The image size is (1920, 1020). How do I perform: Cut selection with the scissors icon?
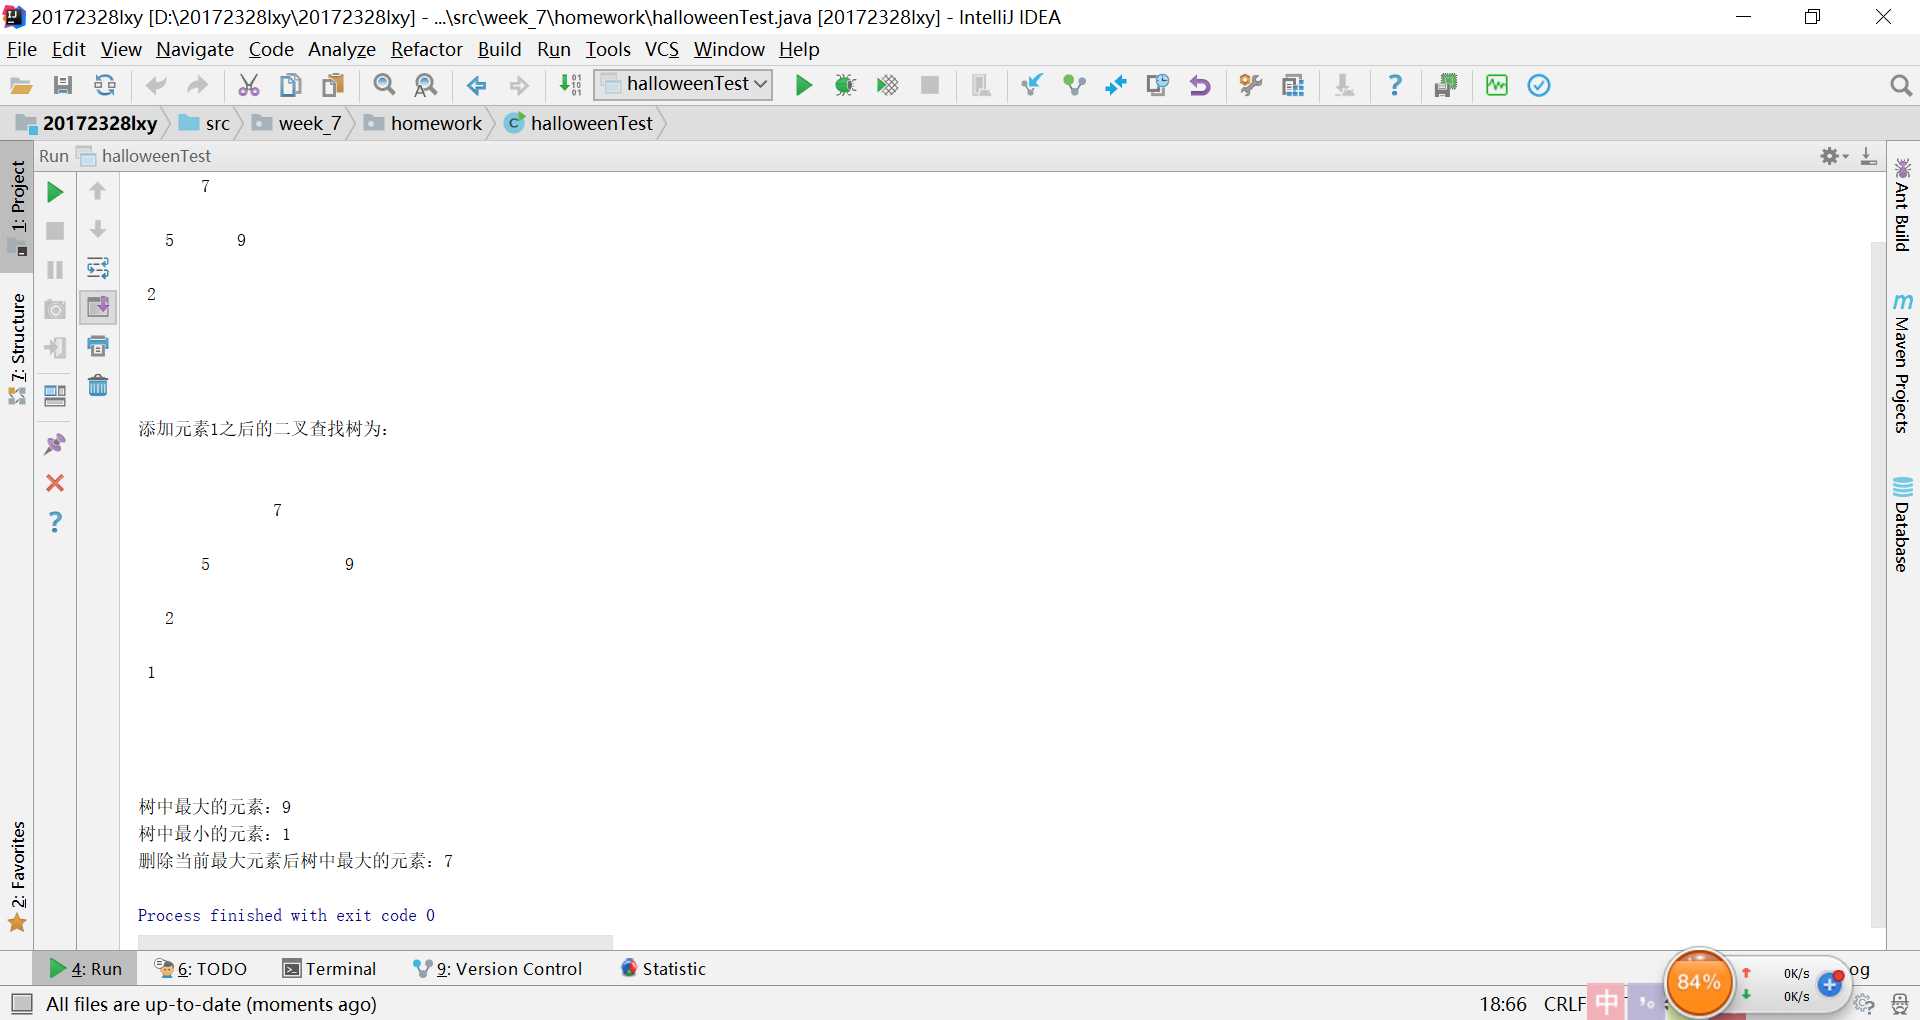249,85
